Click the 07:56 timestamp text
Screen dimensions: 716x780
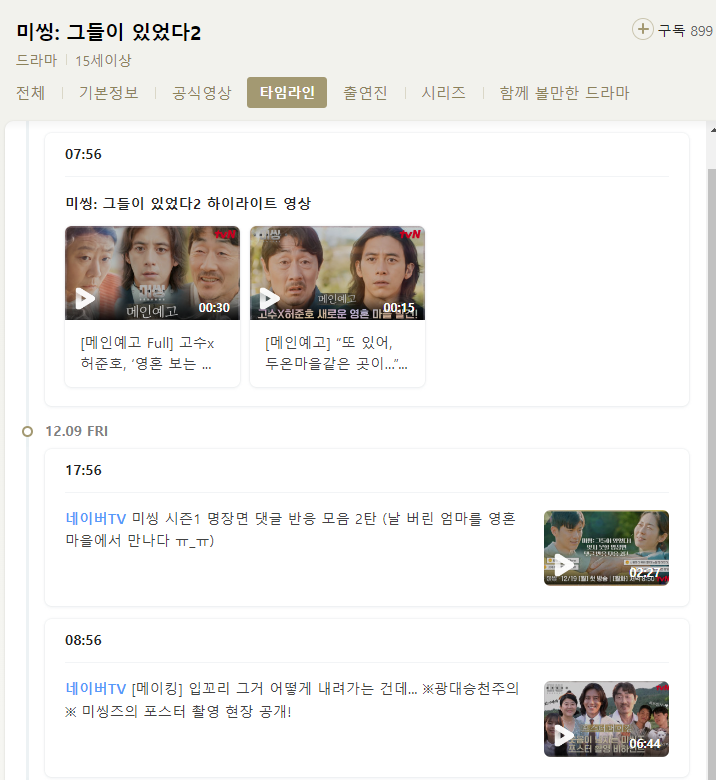click(x=83, y=154)
